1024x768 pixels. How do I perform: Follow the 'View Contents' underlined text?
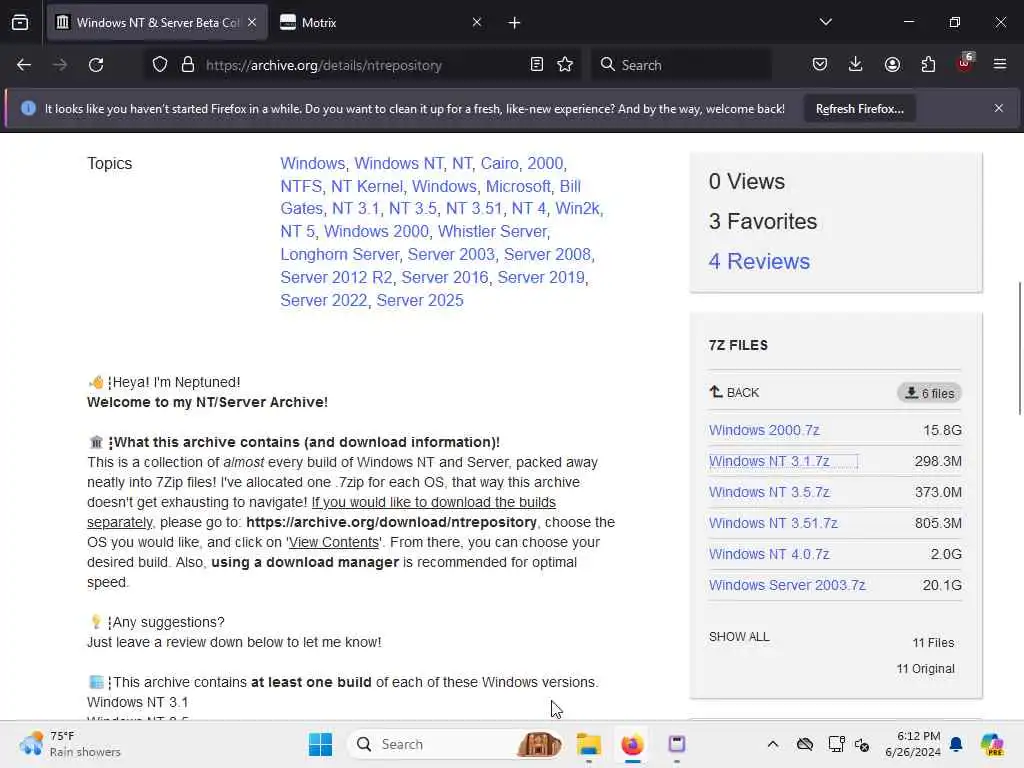334,543
